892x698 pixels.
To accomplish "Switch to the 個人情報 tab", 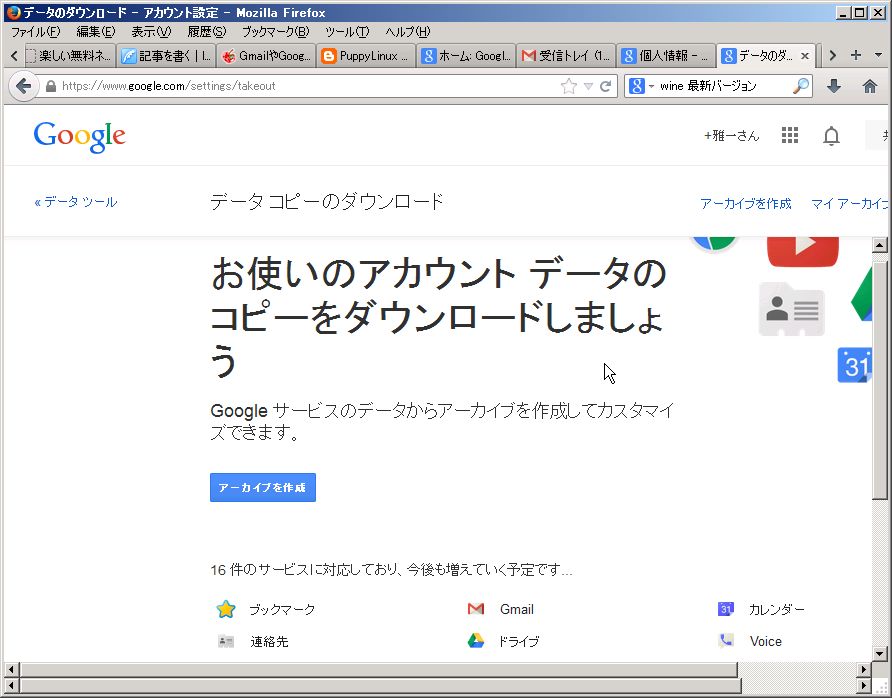I will (666, 56).
